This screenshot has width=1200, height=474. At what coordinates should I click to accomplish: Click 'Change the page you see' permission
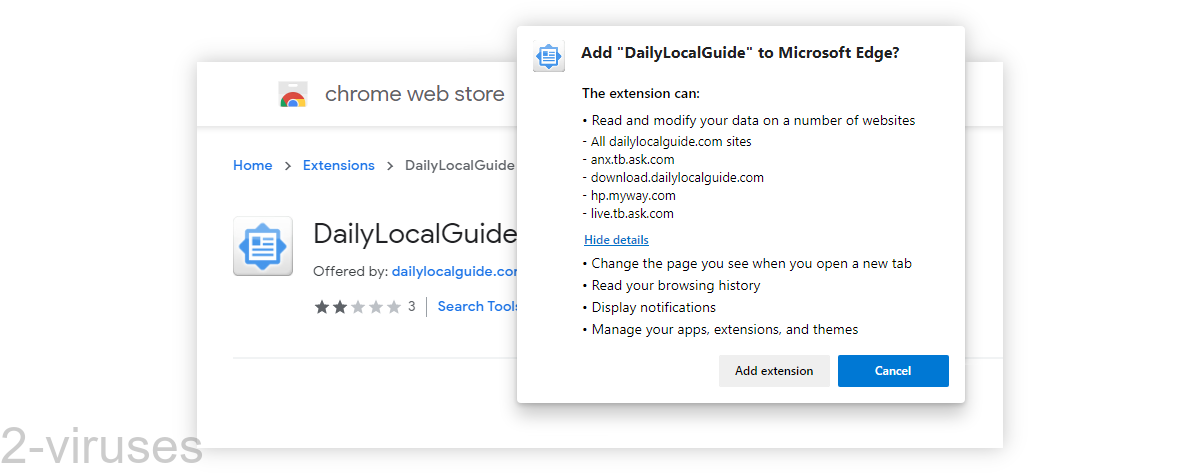coord(747,264)
